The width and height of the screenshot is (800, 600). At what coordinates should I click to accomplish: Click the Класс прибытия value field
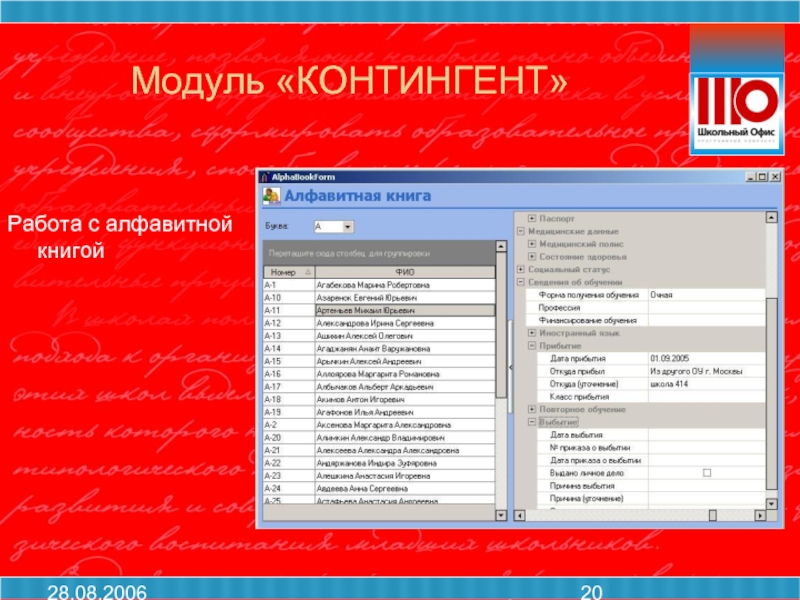(x=707, y=396)
